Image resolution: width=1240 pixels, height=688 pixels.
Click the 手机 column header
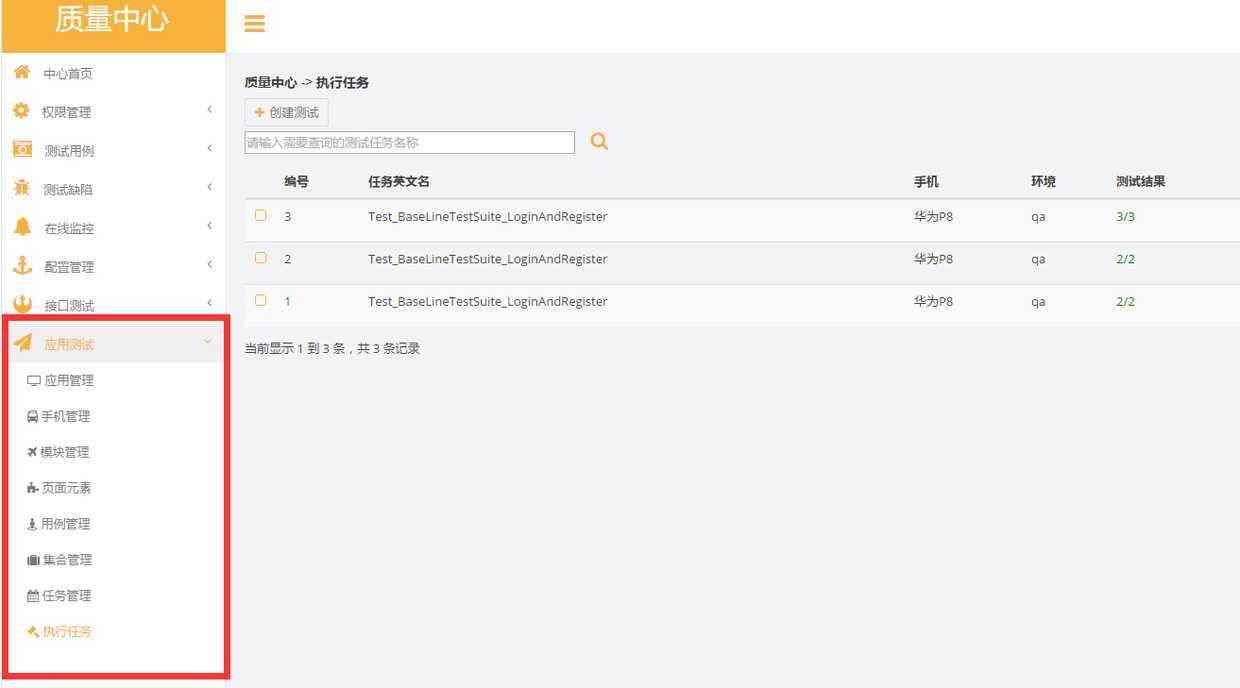[x=926, y=182]
